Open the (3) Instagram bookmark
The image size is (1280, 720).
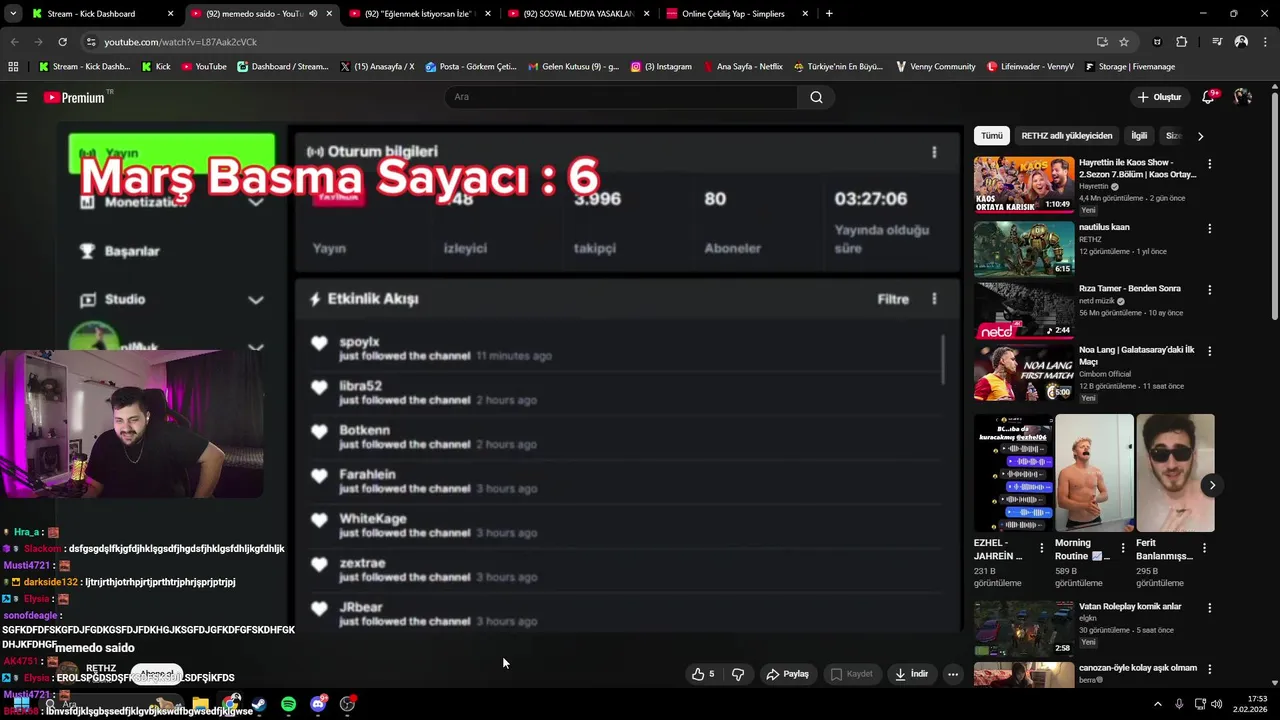tap(661, 66)
